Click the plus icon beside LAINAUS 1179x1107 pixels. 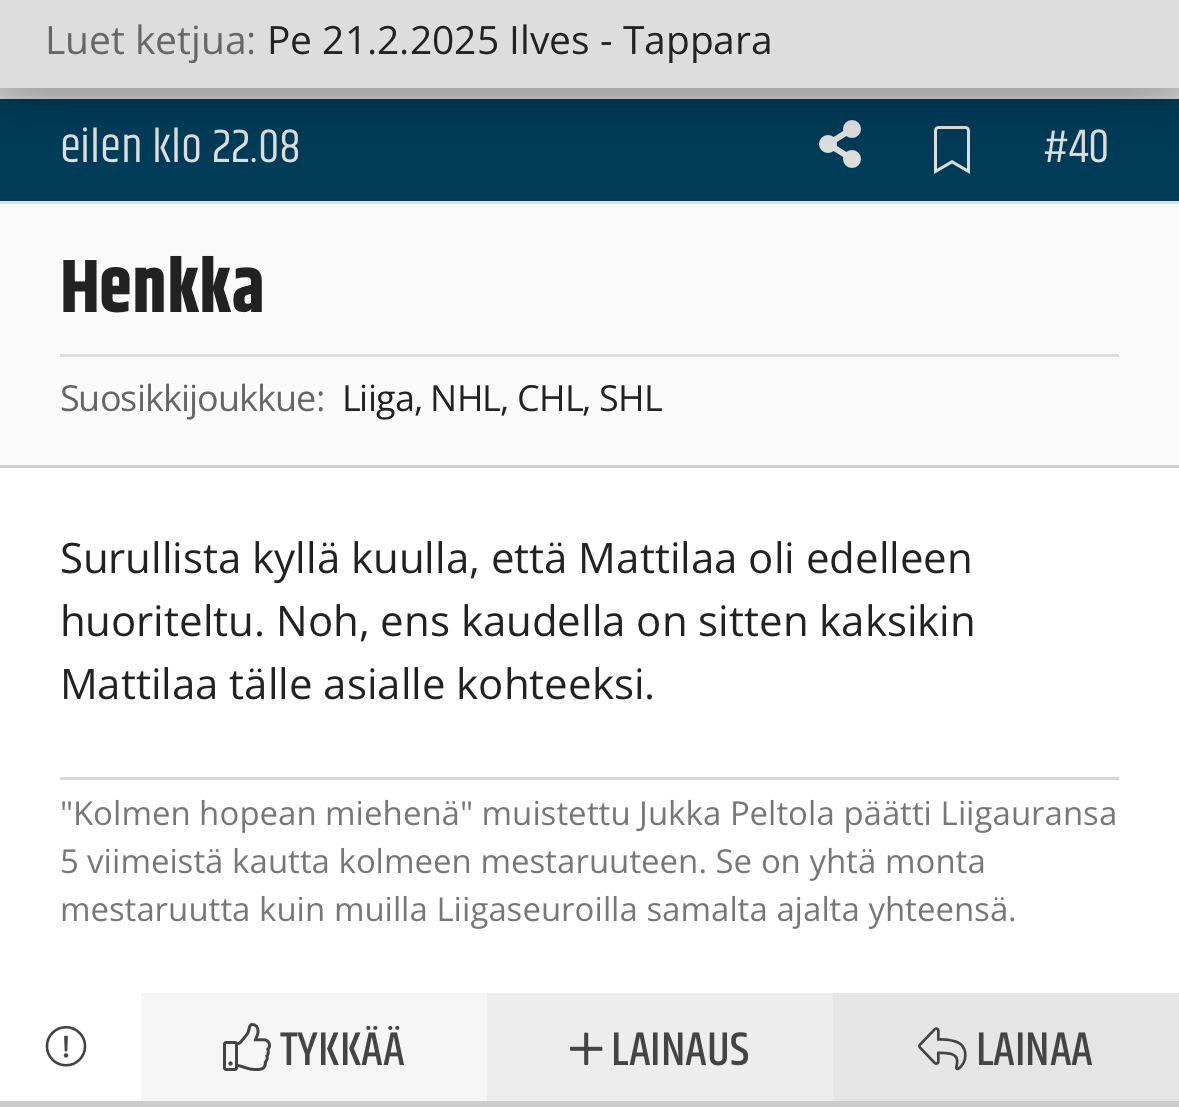[x=586, y=1049]
